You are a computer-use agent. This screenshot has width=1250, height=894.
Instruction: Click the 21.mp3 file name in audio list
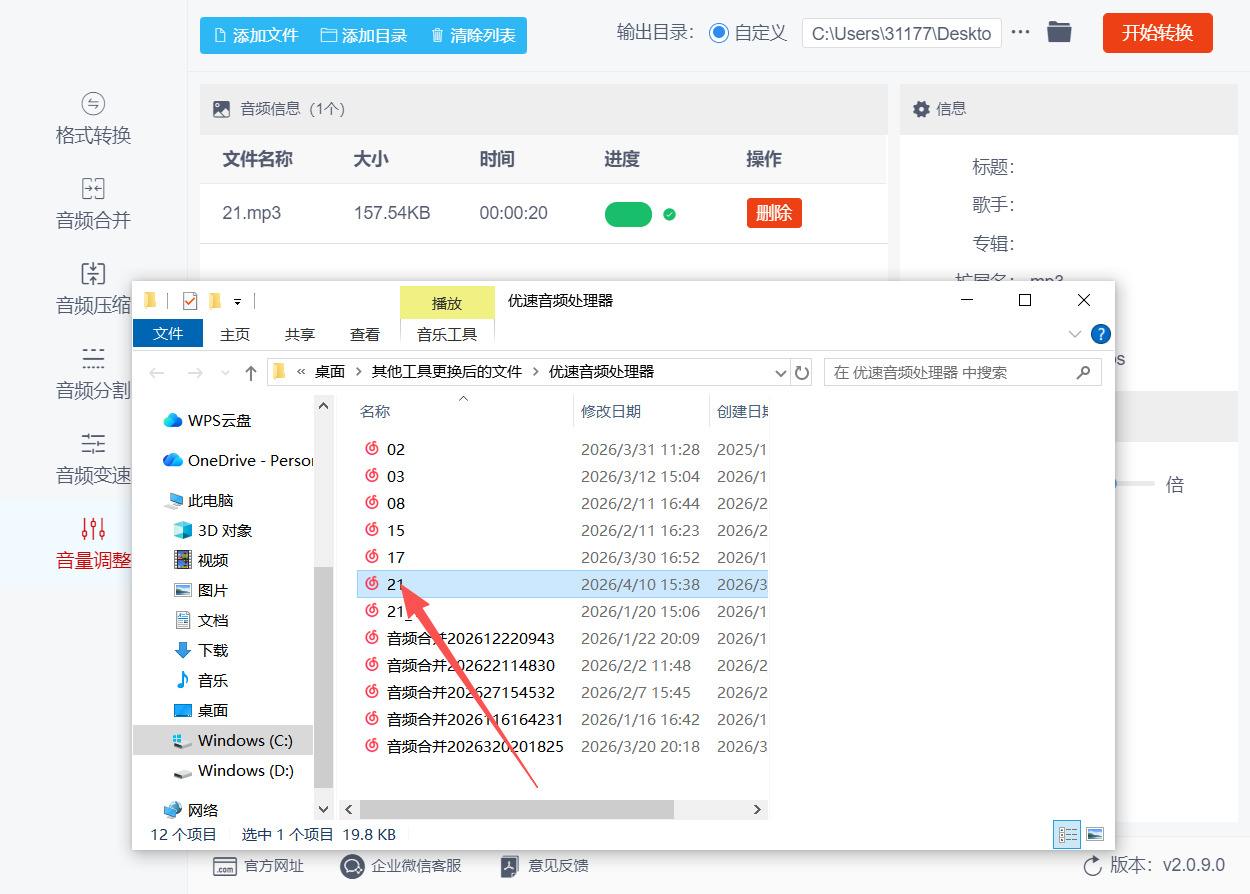pyautogui.click(x=251, y=213)
